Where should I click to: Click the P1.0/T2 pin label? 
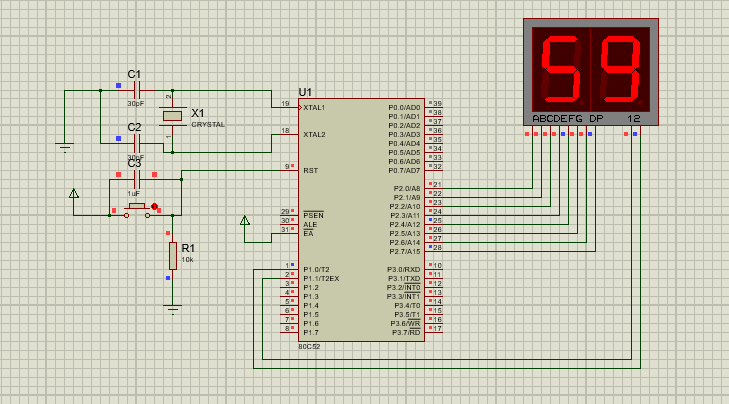click(x=316, y=270)
